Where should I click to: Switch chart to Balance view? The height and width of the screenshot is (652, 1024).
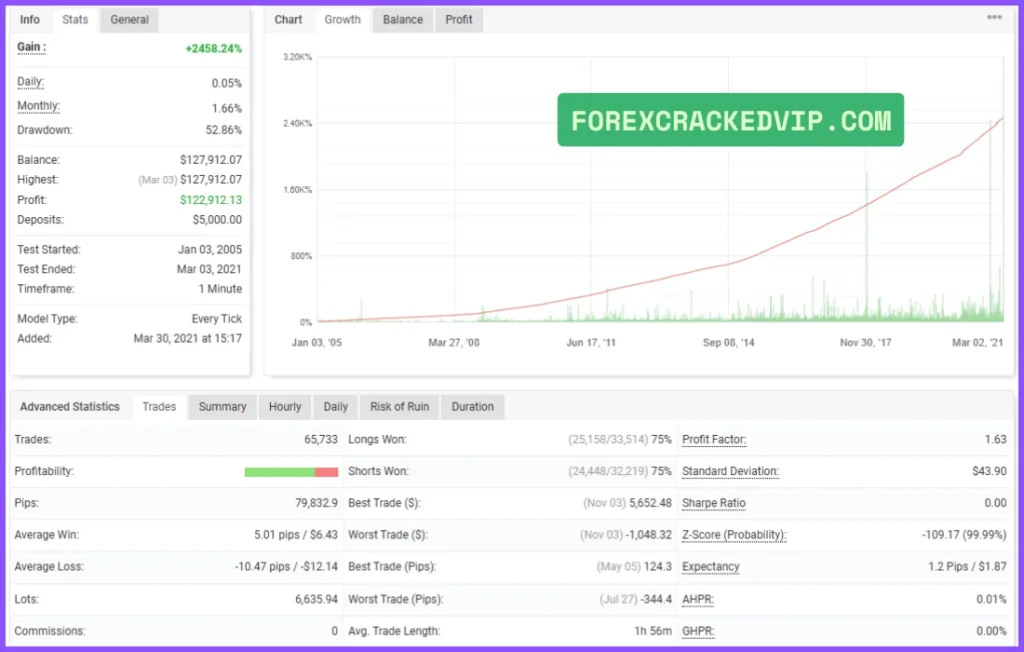pos(403,20)
